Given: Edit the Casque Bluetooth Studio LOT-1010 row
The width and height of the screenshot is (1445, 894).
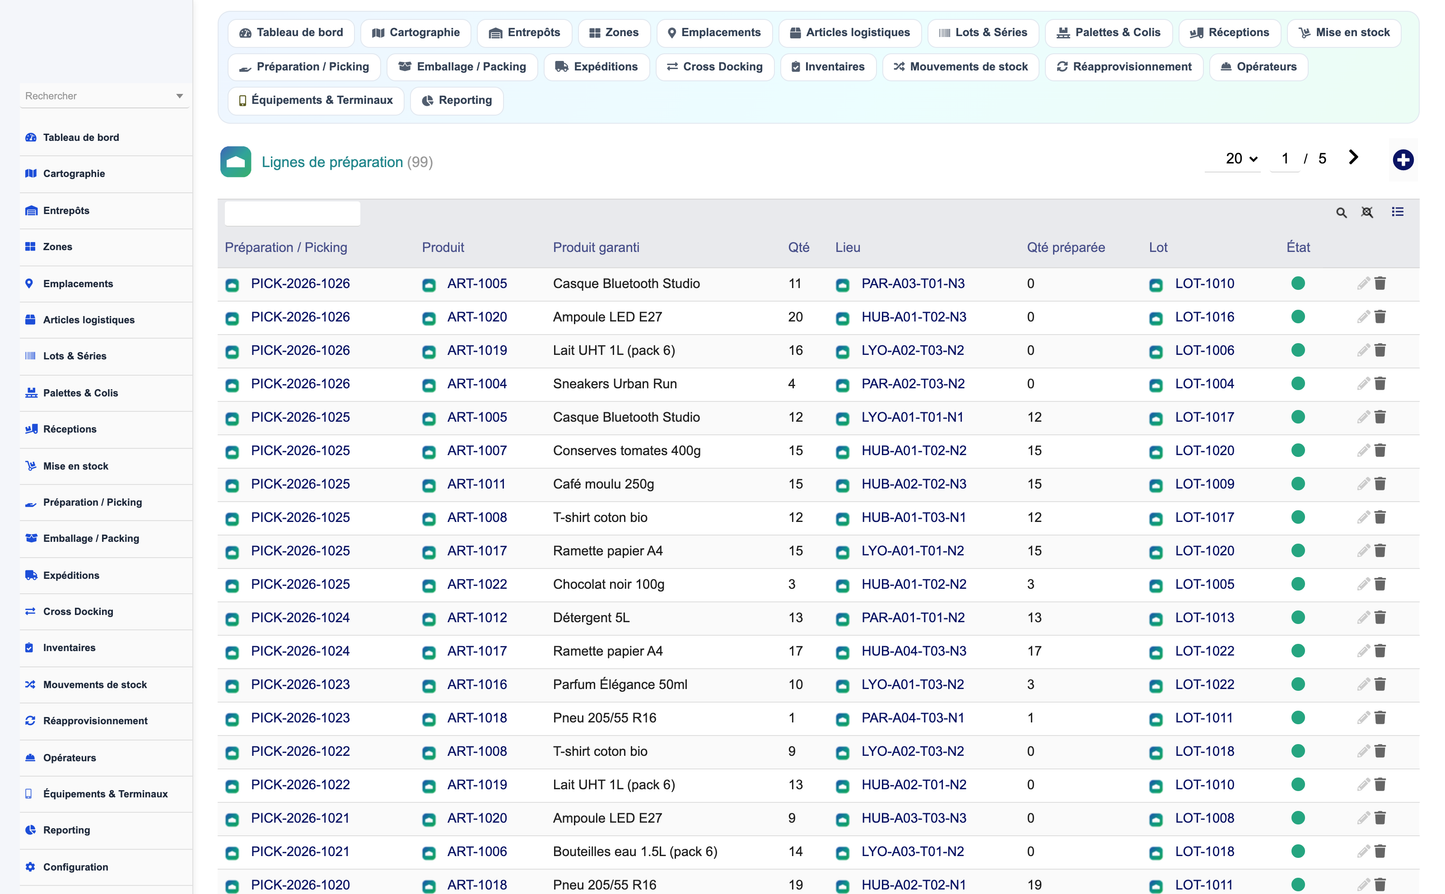Looking at the screenshot, I should pos(1363,284).
